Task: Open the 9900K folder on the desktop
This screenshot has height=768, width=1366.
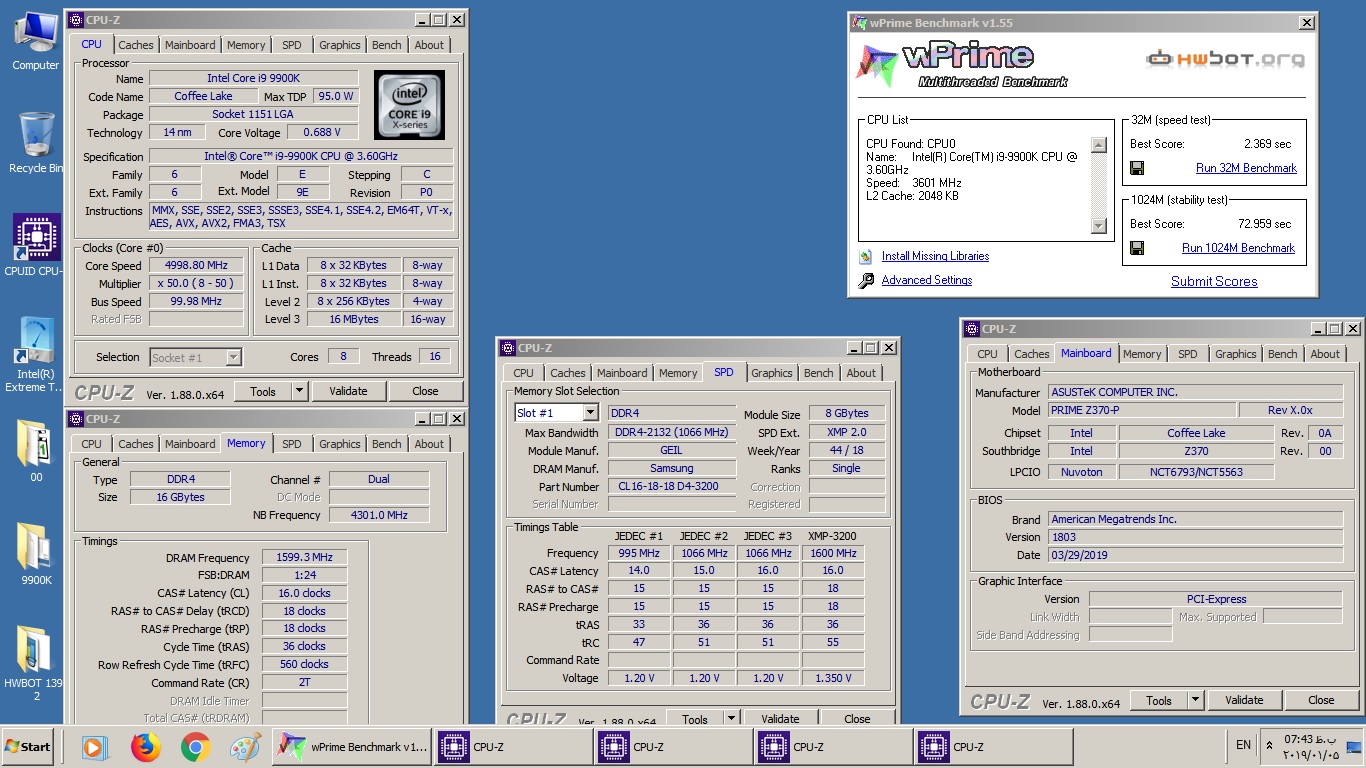Action: tap(35, 553)
